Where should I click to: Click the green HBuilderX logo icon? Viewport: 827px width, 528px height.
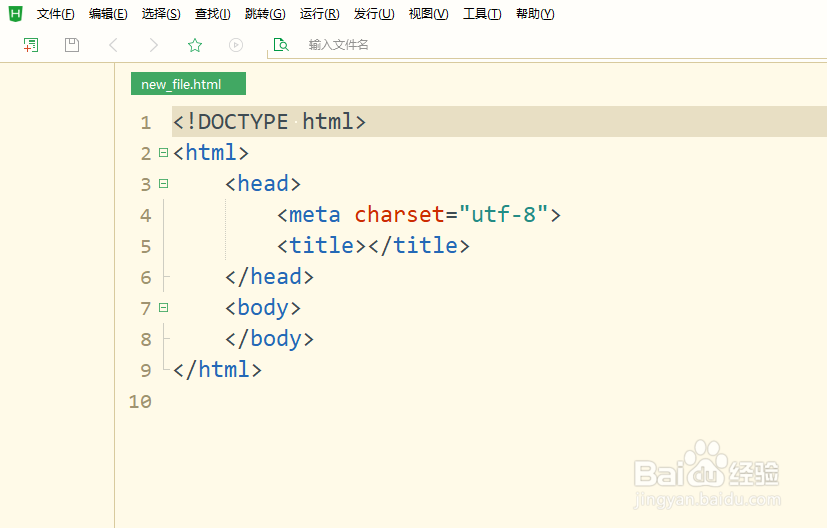tap(15, 14)
